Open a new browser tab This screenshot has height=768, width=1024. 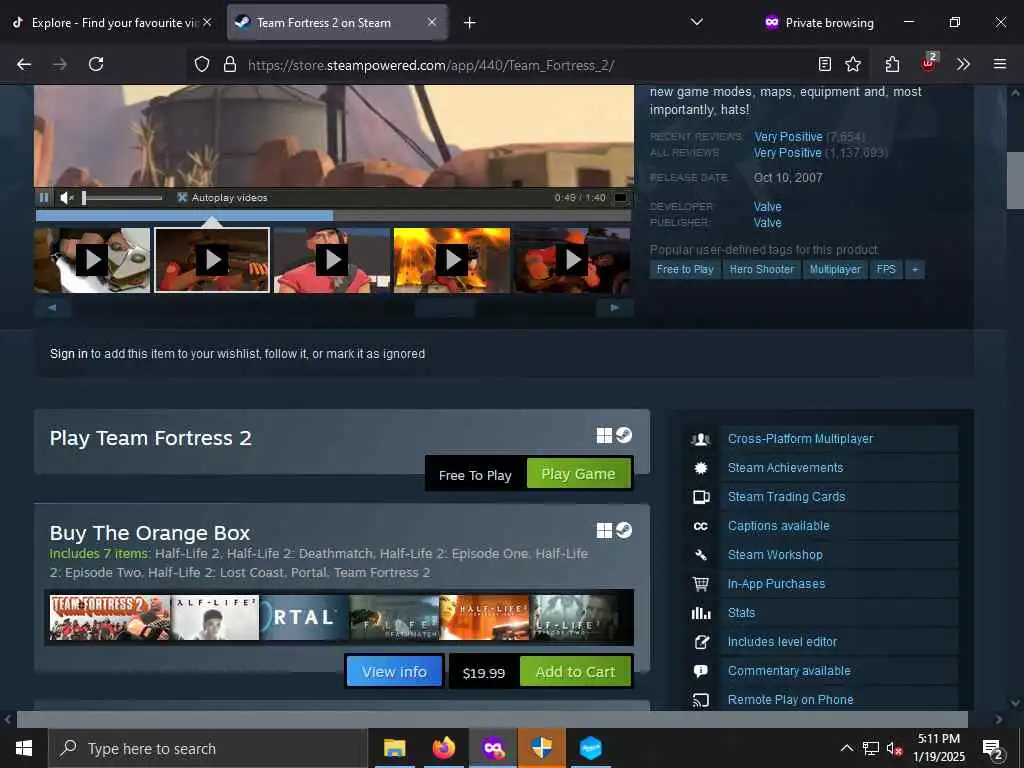tap(470, 23)
